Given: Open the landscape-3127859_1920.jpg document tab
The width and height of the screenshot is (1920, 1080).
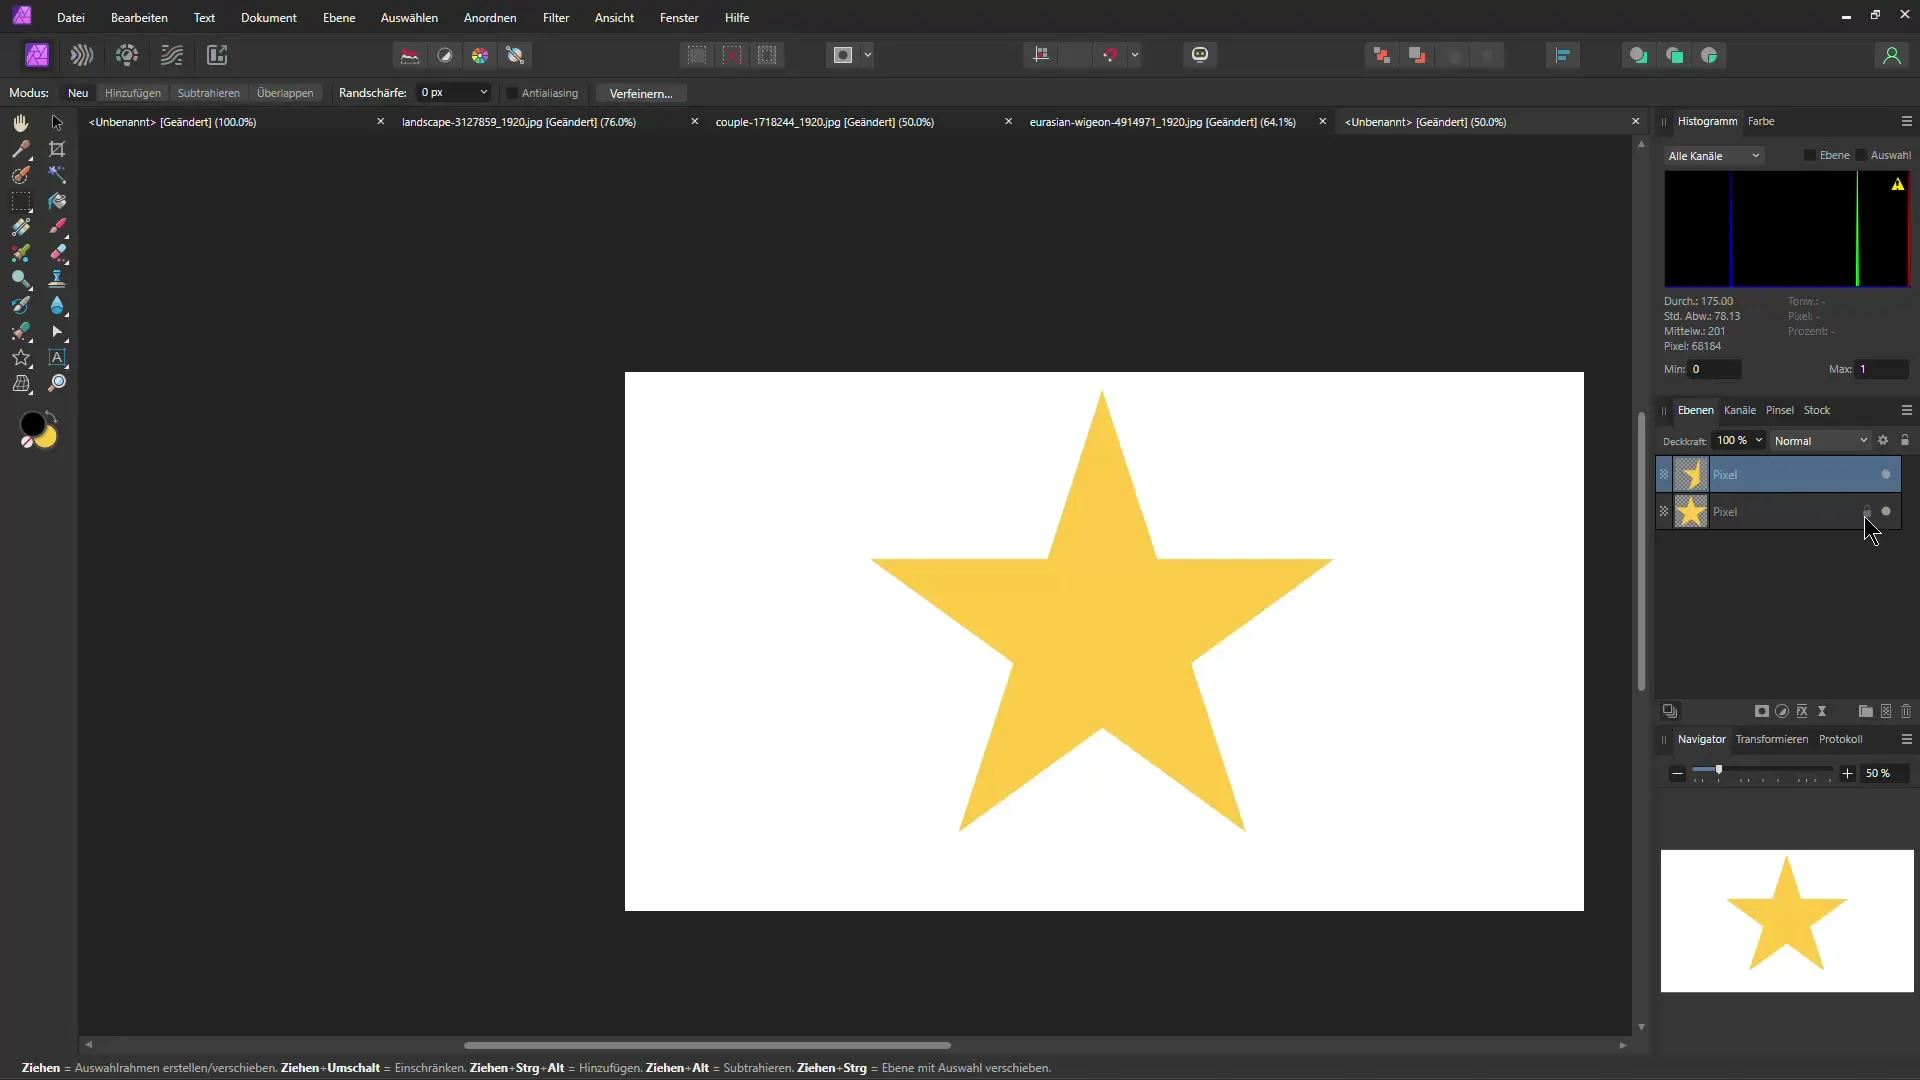Looking at the screenshot, I should click(519, 122).
